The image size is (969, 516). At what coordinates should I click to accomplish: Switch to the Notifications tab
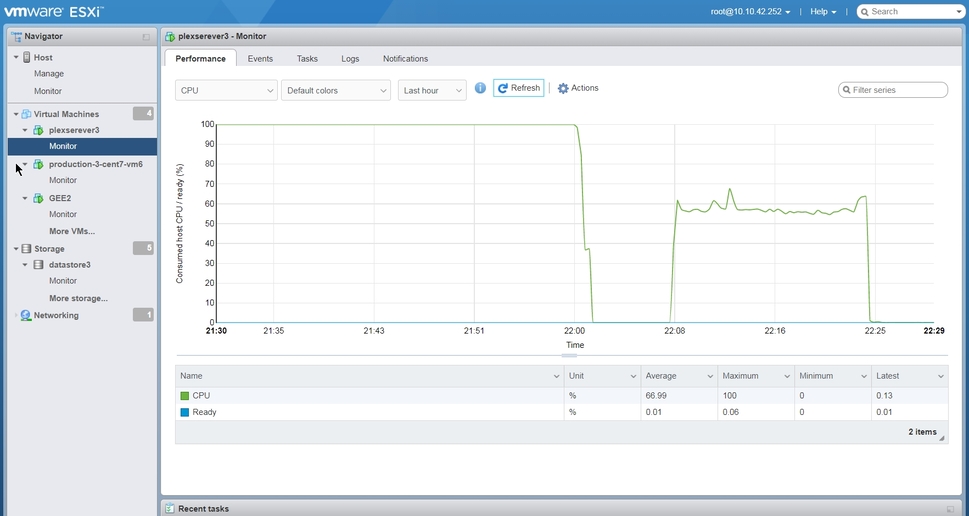point(405,58)
